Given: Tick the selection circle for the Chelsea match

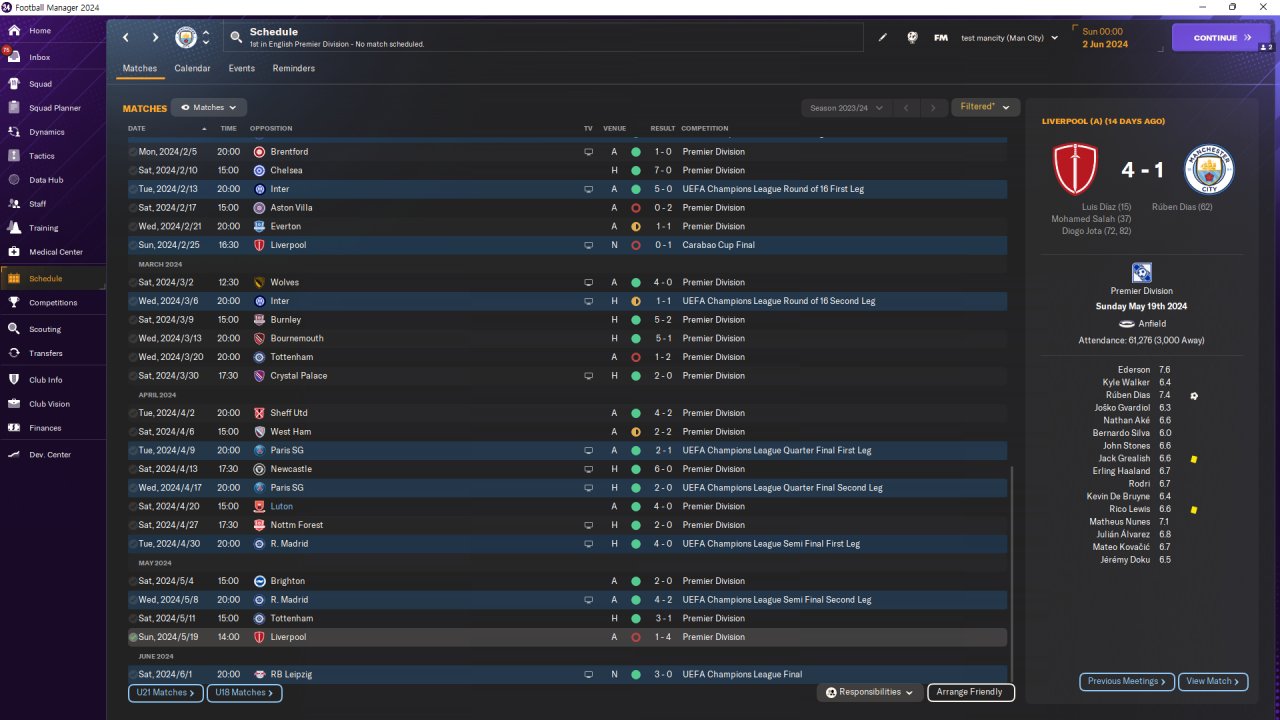Looking at the screenshot, I should 133,171.
